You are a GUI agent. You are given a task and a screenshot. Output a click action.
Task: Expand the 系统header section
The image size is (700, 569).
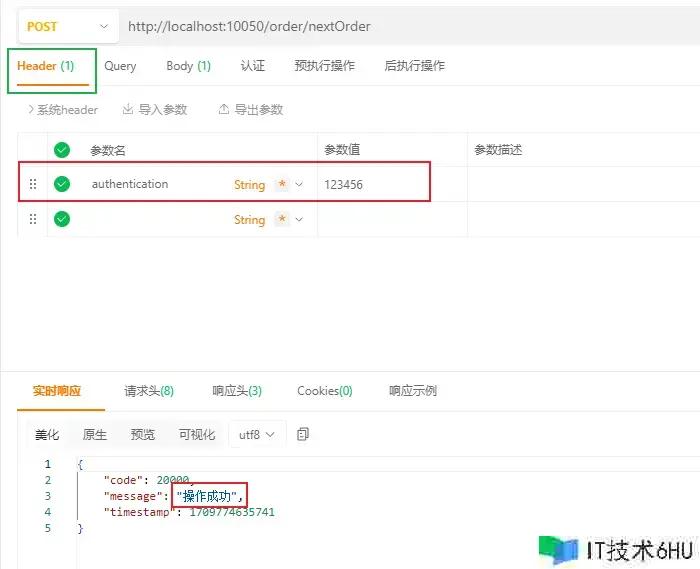[x=63, y=110]
